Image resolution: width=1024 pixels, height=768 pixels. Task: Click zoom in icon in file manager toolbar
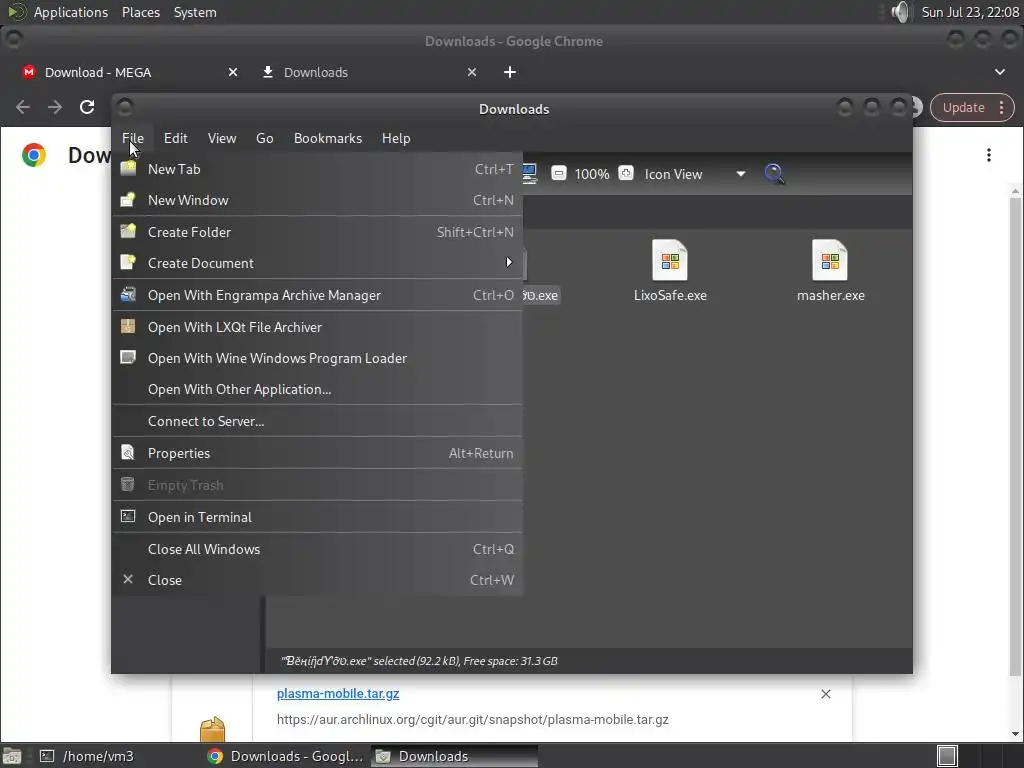coord(626,173)
